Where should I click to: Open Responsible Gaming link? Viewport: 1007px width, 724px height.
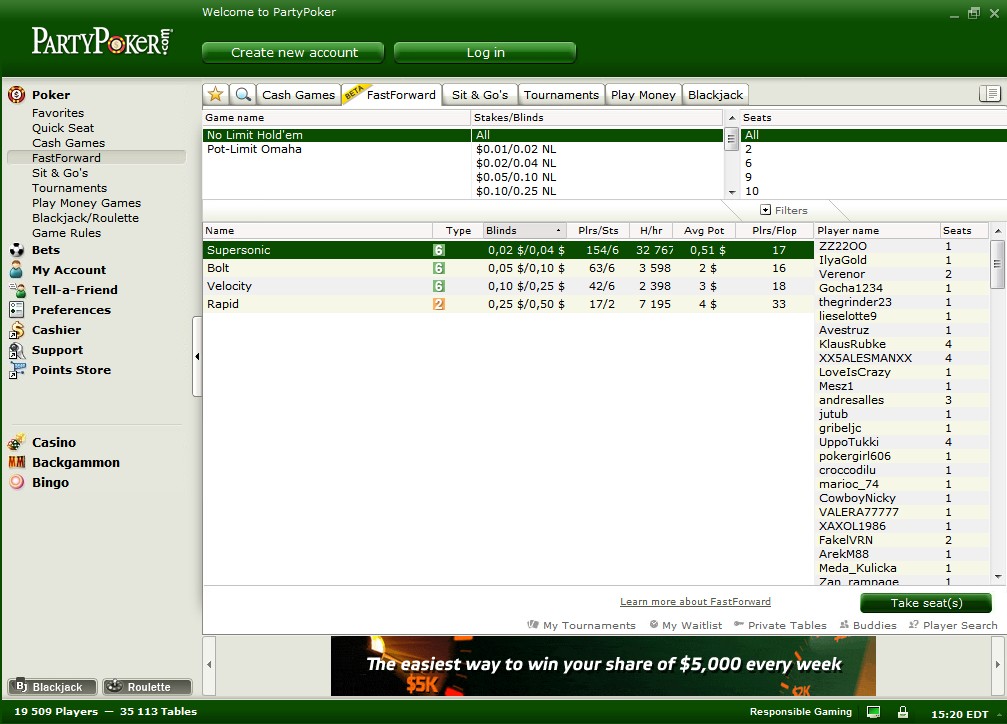tap(800, 711)
